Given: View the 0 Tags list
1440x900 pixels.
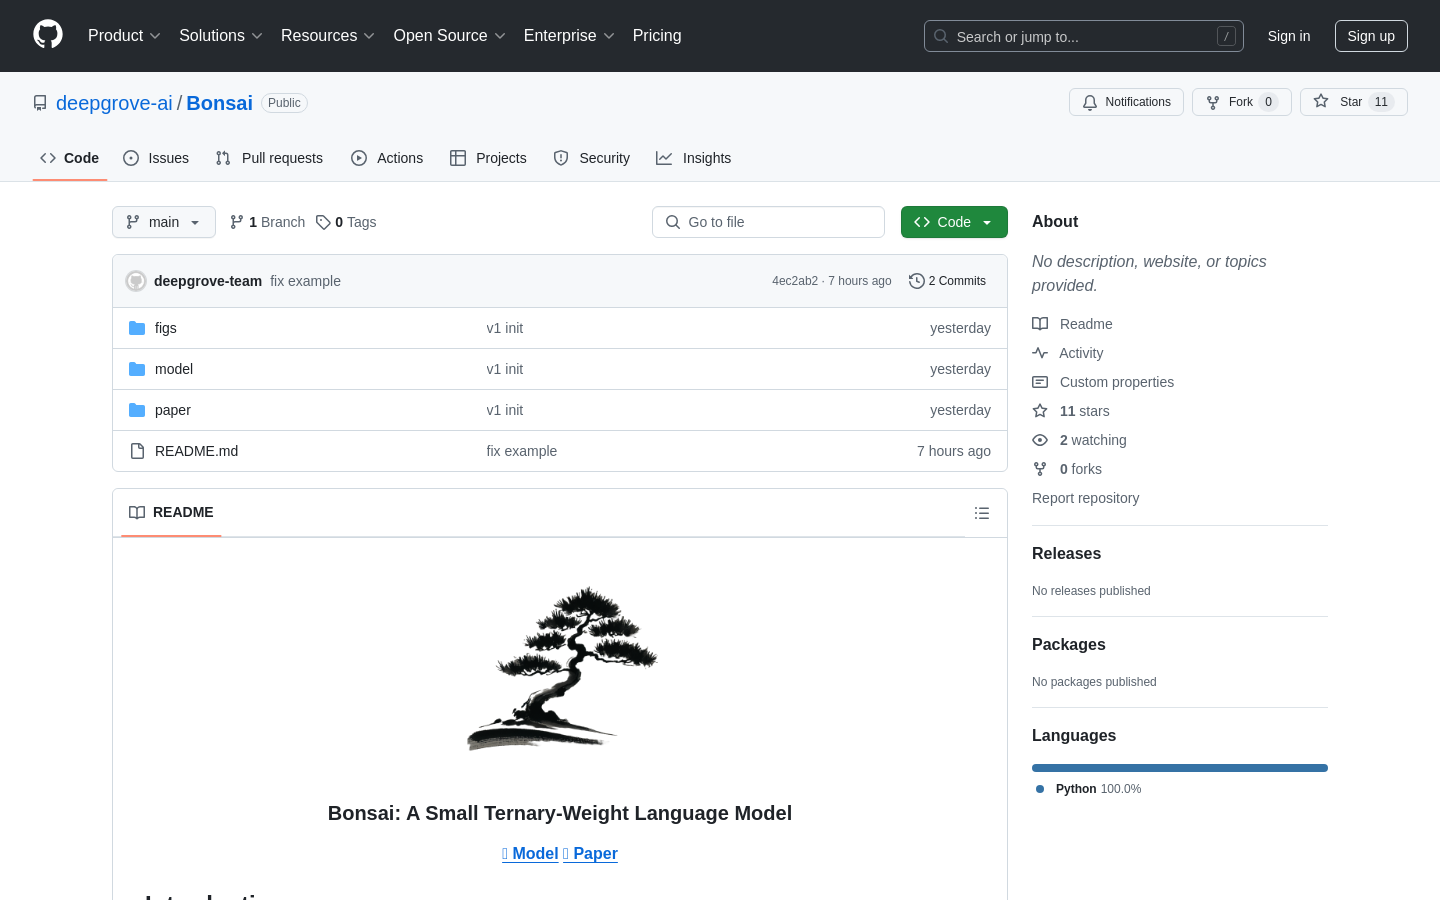Looking at the screenshot, I should (x=346, y=222).
